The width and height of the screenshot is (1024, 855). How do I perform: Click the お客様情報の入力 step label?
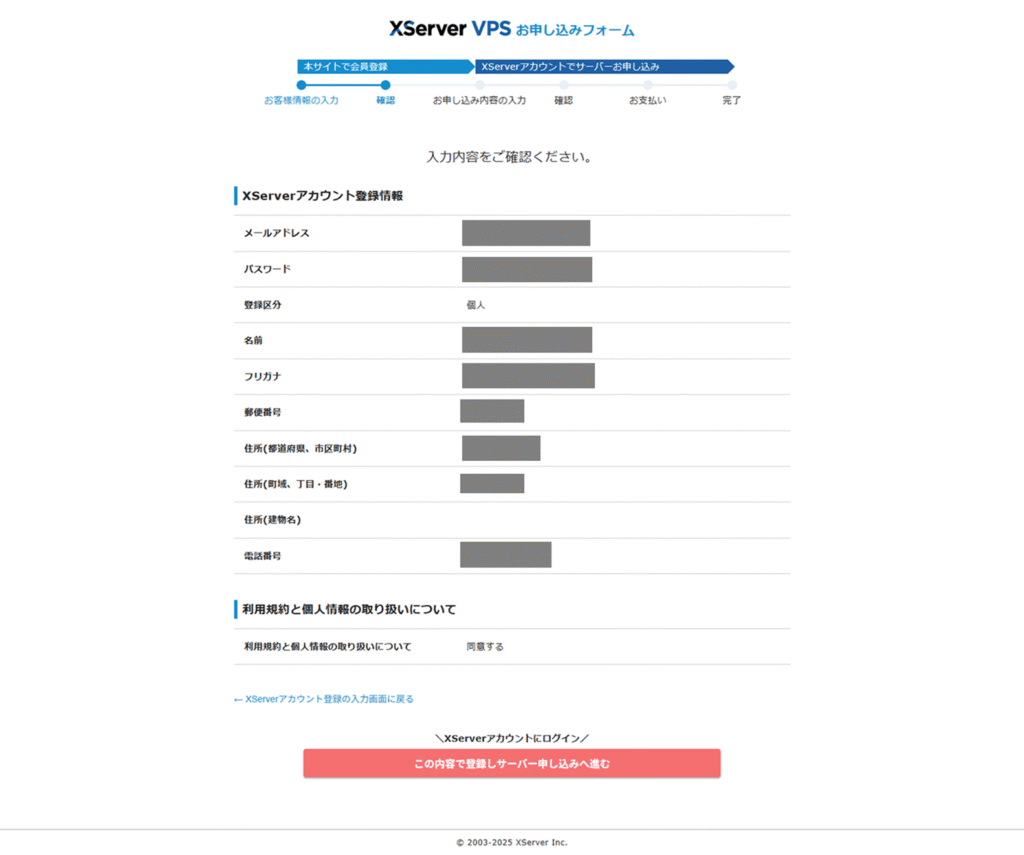point(301,100)
